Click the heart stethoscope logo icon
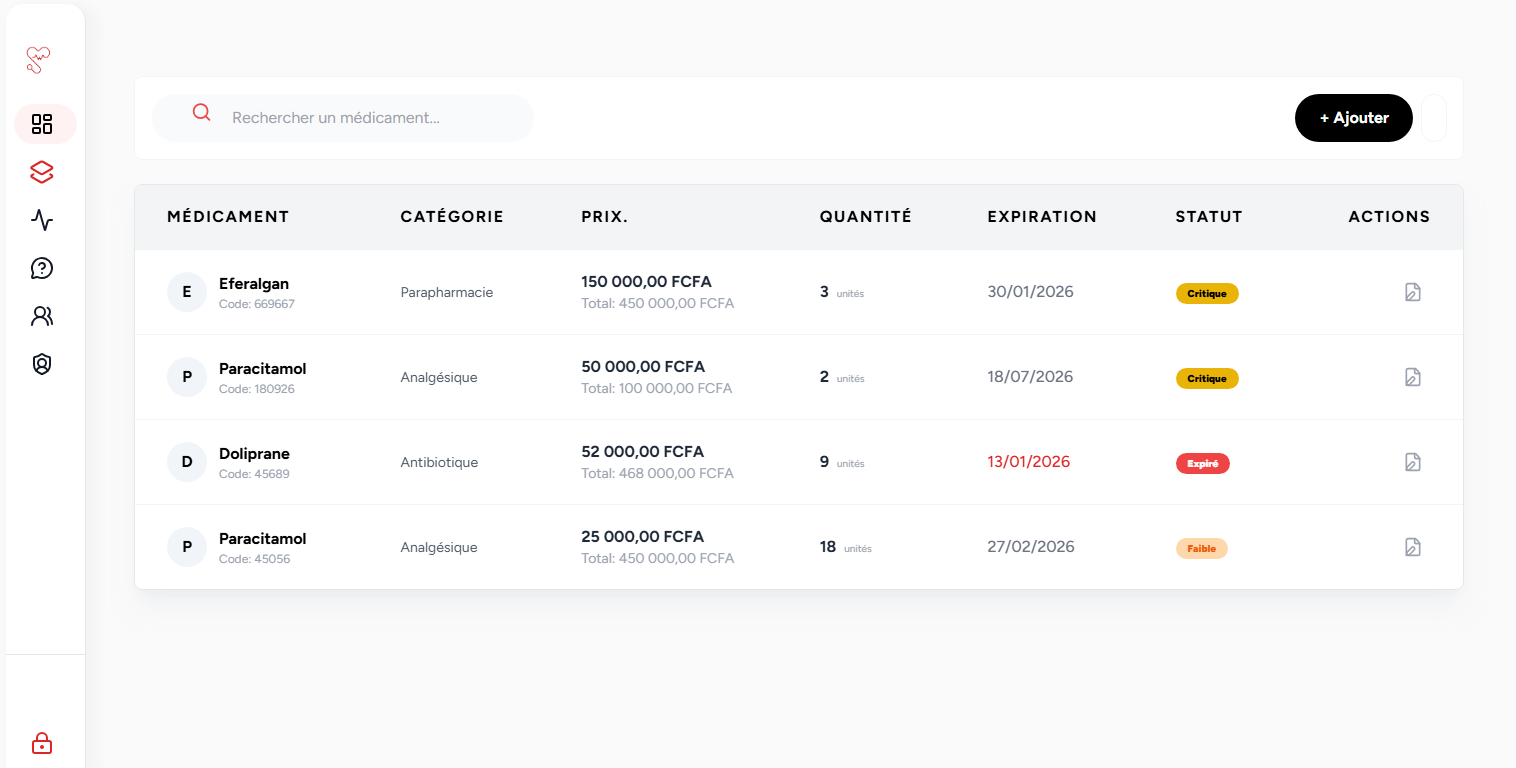 pos(39,60)
